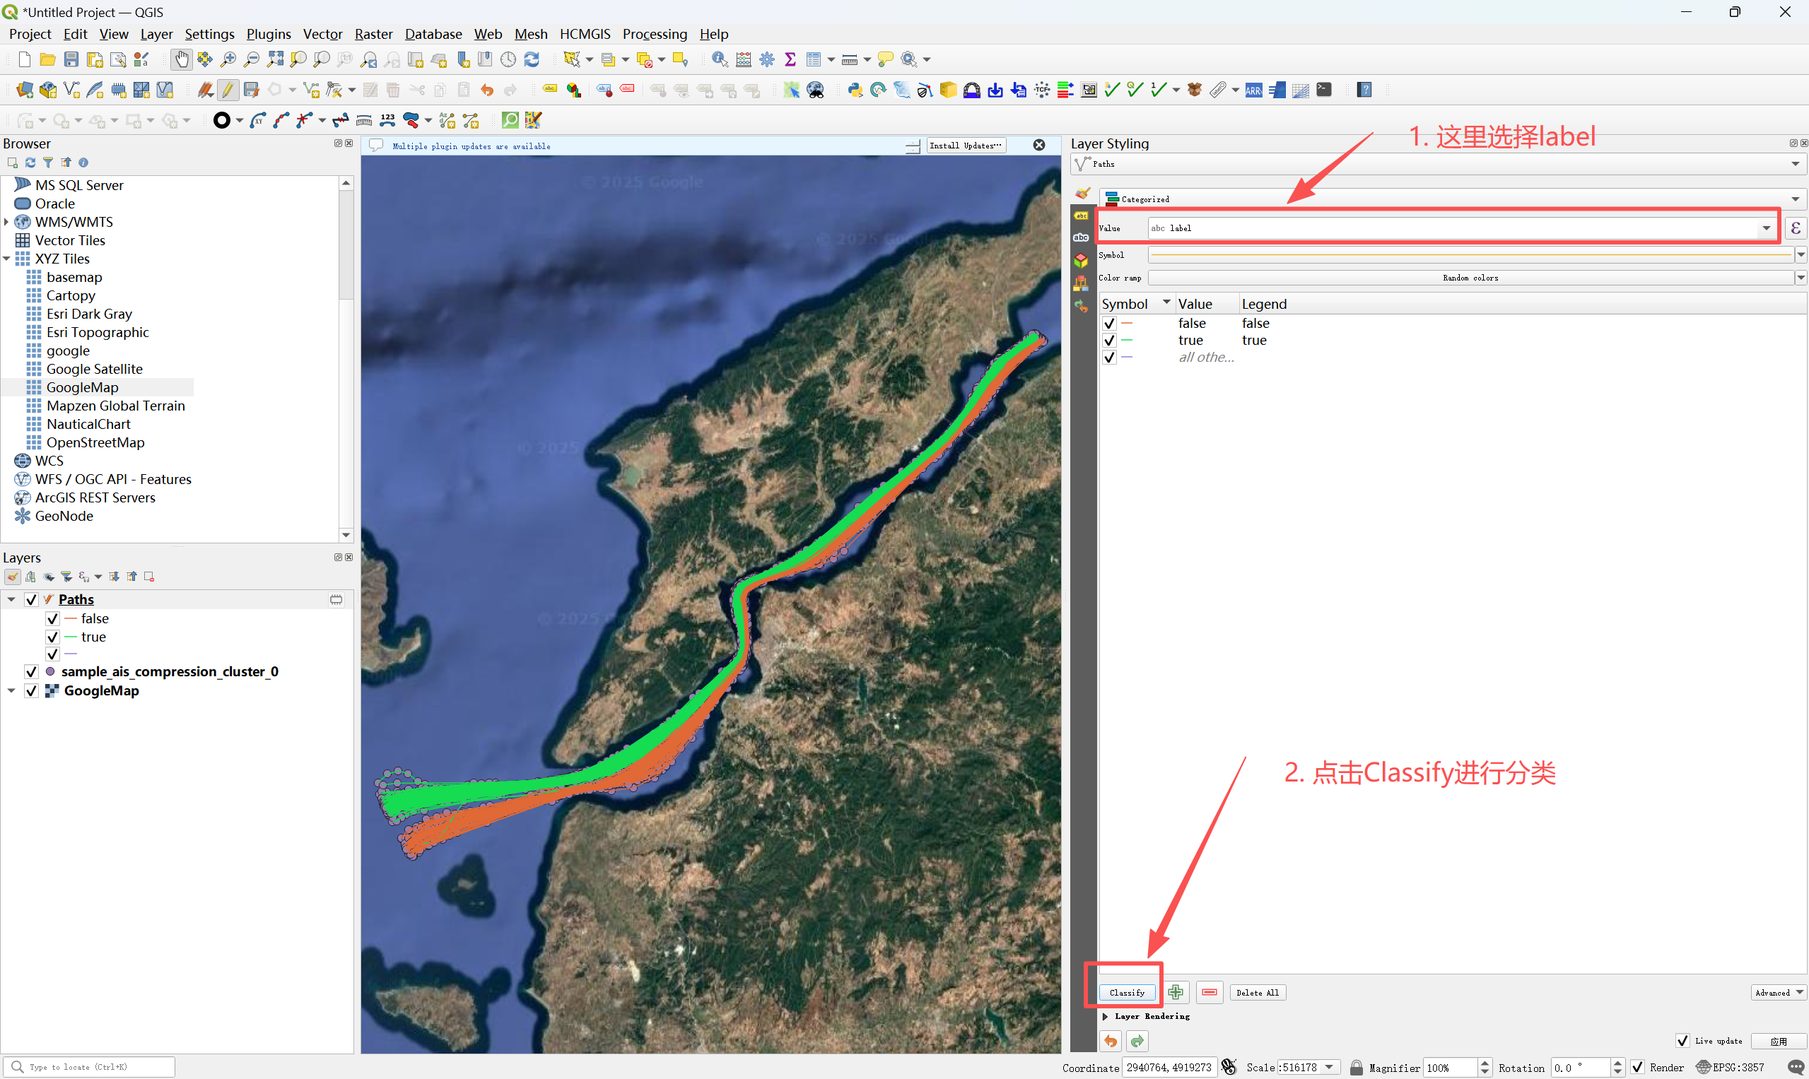Click the Toggle Editing pencil icon
The image size is (1809, 1079).
click(x=228, y=90)
